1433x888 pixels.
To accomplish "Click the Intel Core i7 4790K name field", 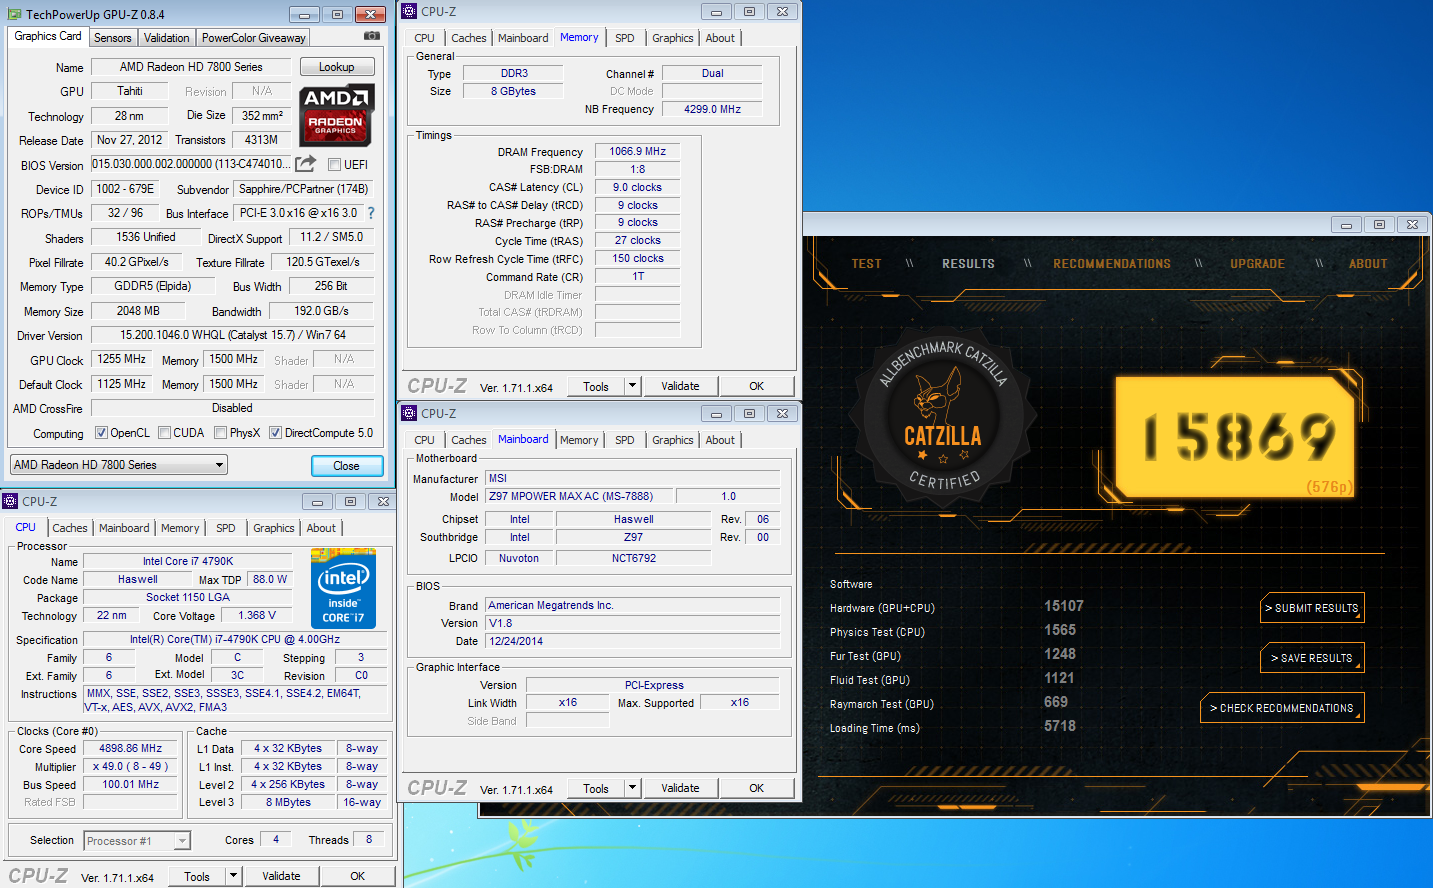I will tap(188, 561).
